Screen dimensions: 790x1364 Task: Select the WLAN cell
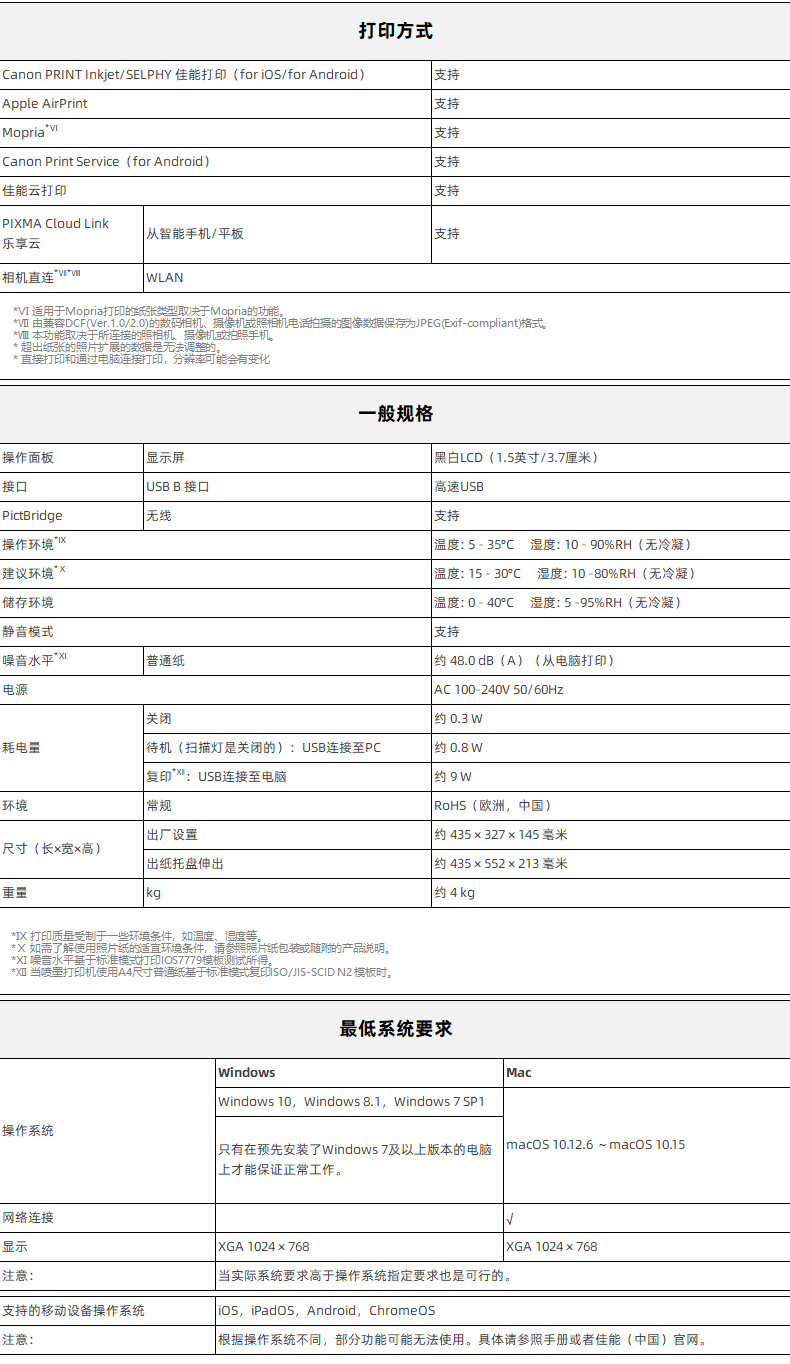tap(165, 277)
